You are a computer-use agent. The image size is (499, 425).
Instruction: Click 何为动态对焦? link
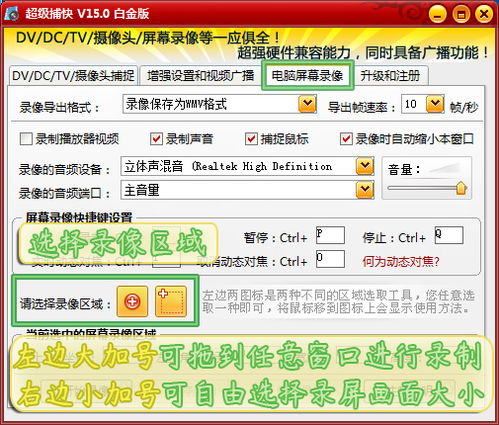pyautogui.click(x=401, y=262)
